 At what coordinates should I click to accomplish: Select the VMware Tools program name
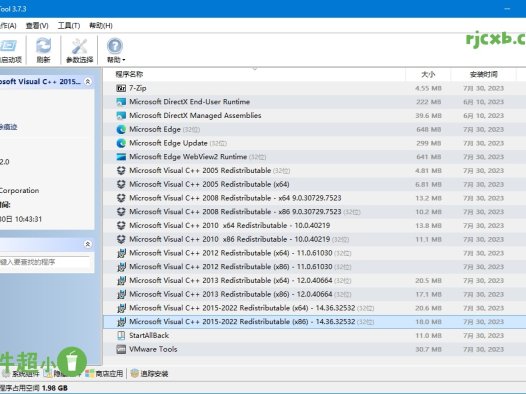(x=153, y=349)
